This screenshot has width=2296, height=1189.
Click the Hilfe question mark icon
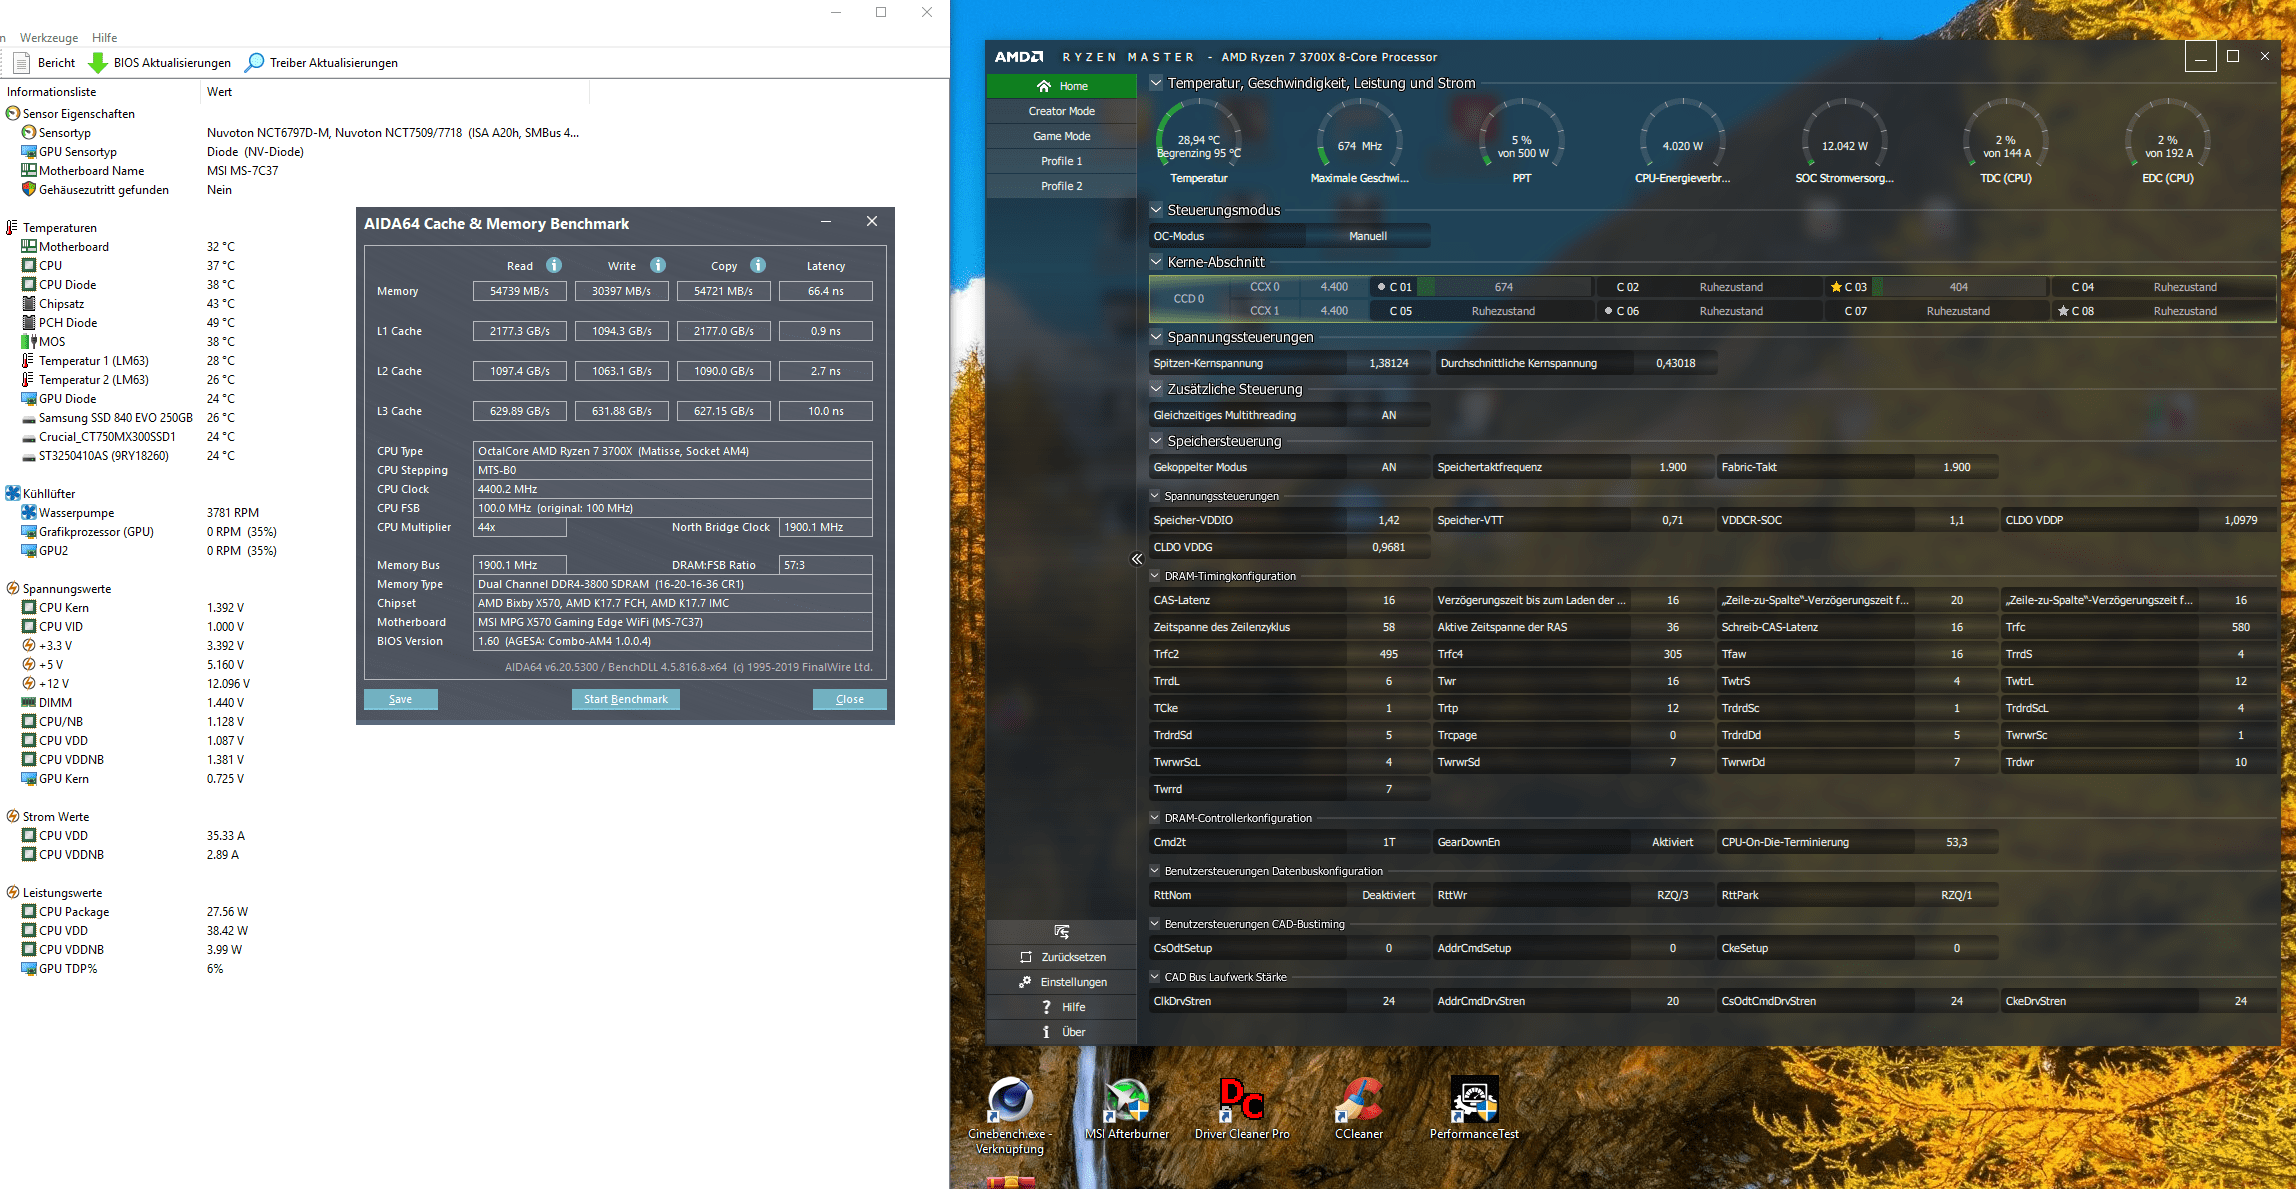pyautogui.click(x=1046, y=1007)
